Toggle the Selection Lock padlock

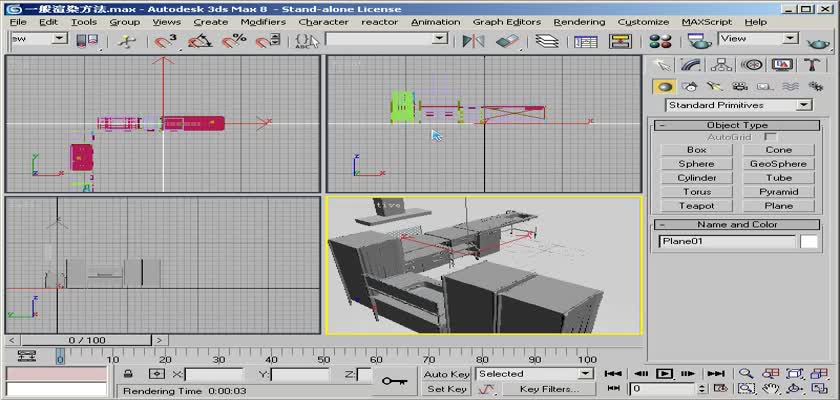click(x=128, y=374)
